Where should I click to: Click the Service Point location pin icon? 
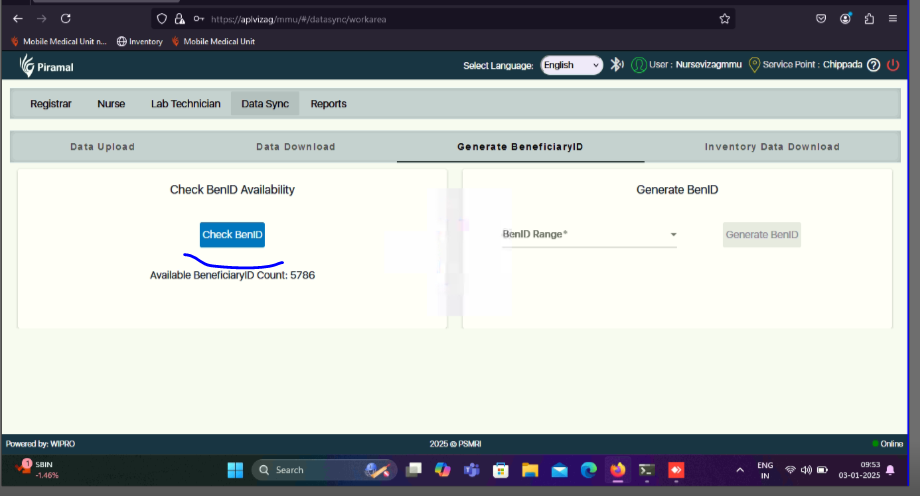tap(753, 65)
